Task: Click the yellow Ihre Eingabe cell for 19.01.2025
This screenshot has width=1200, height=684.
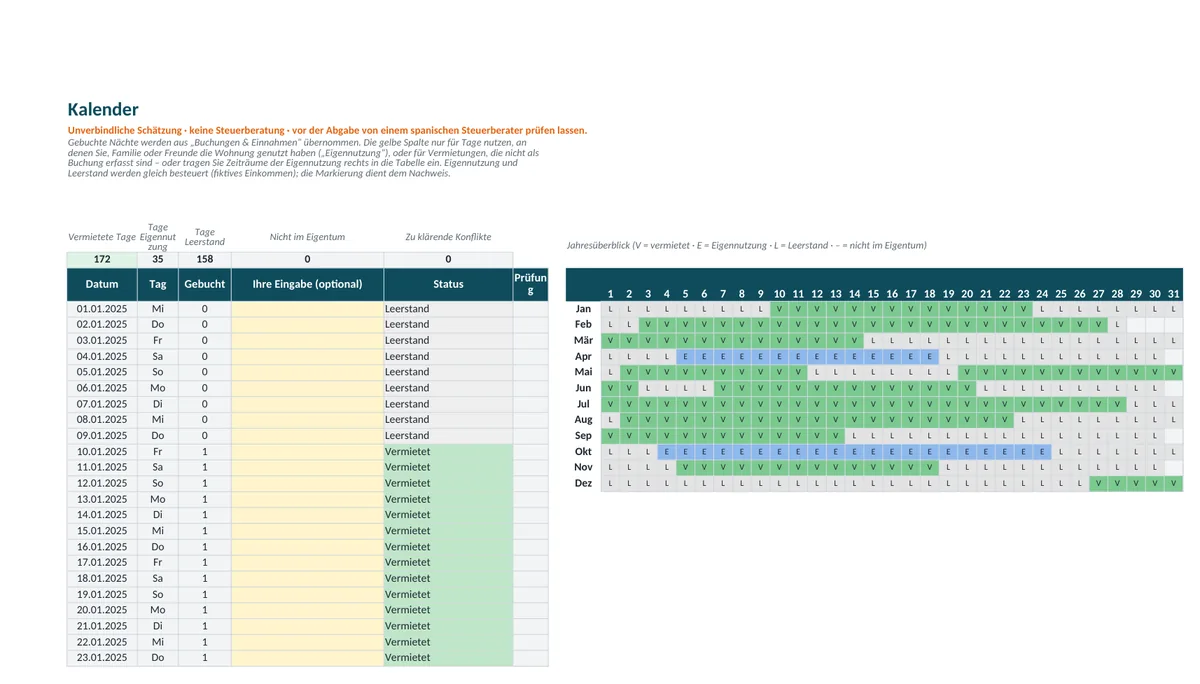Action: click(307, 594)
